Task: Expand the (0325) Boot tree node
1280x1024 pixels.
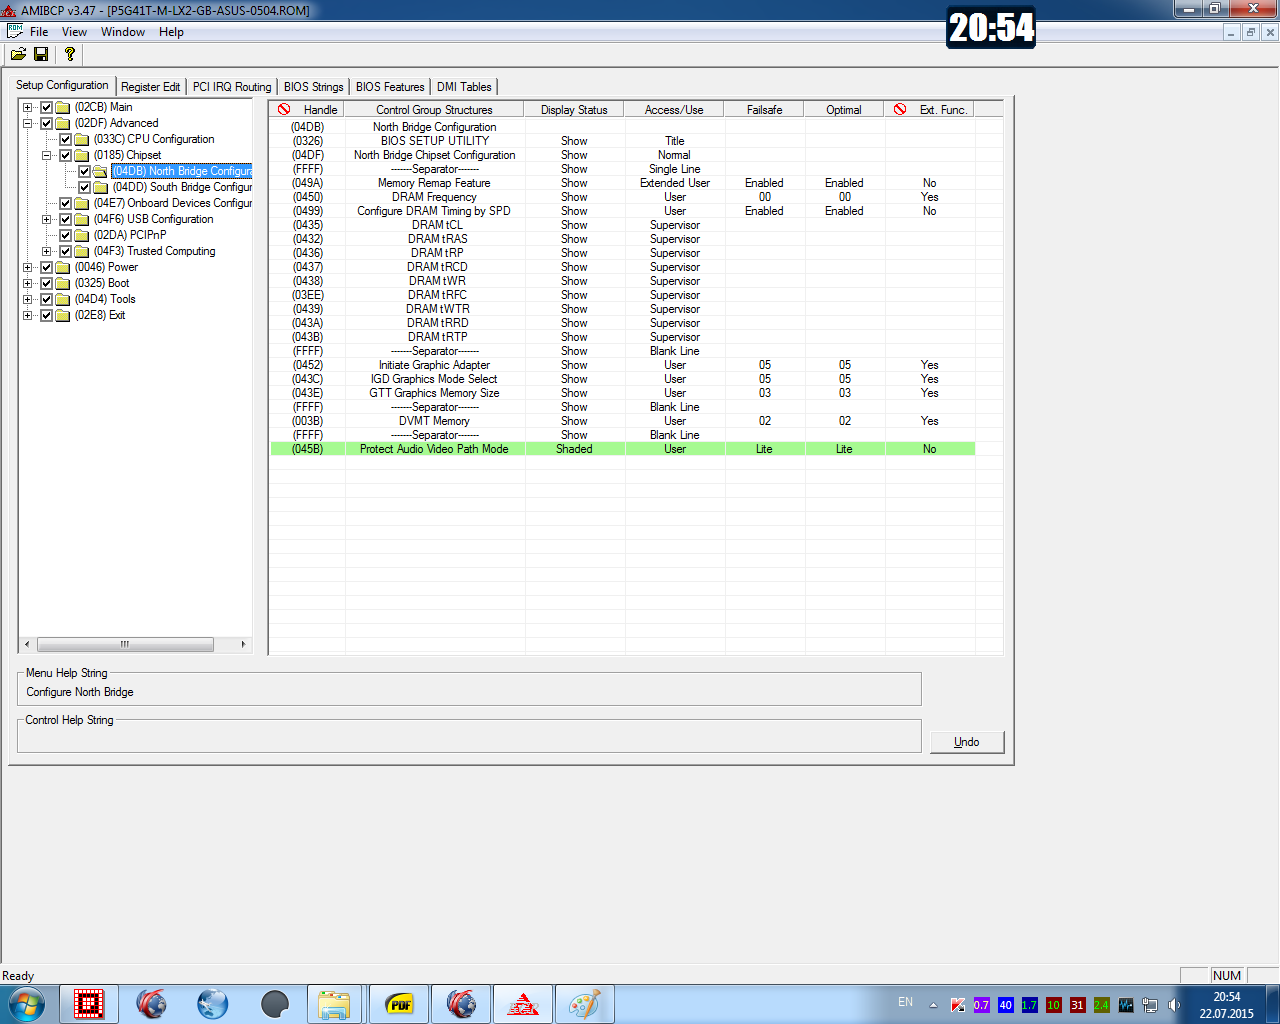Action: click(28, 283)
